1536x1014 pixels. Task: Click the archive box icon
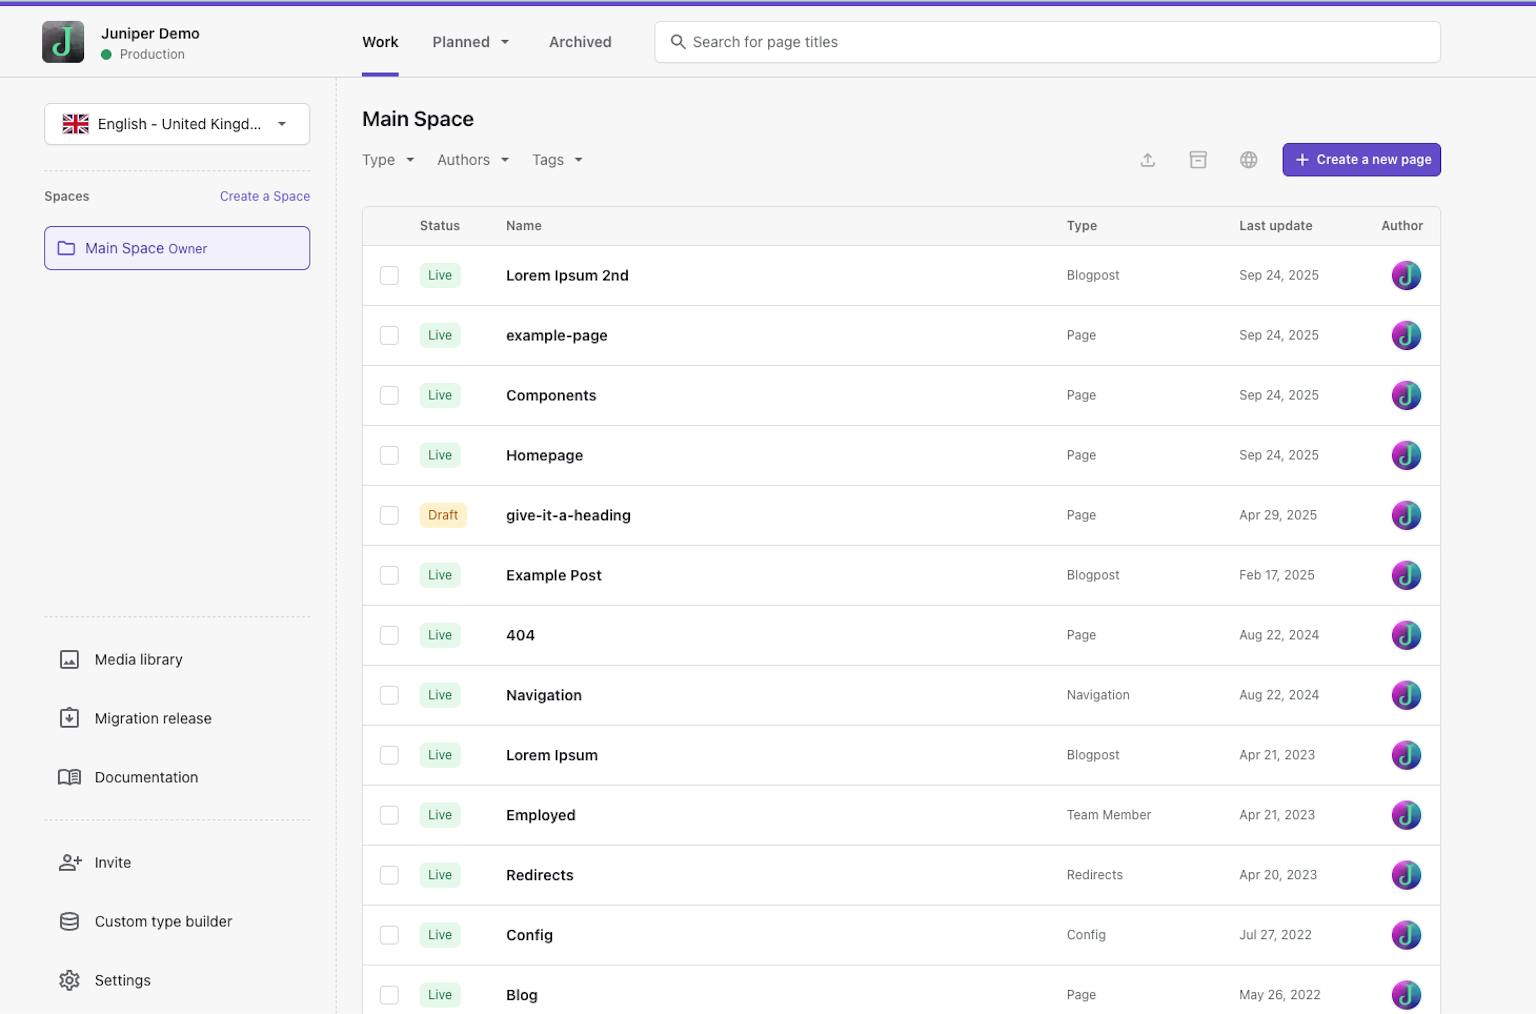tap(1197, 160)
